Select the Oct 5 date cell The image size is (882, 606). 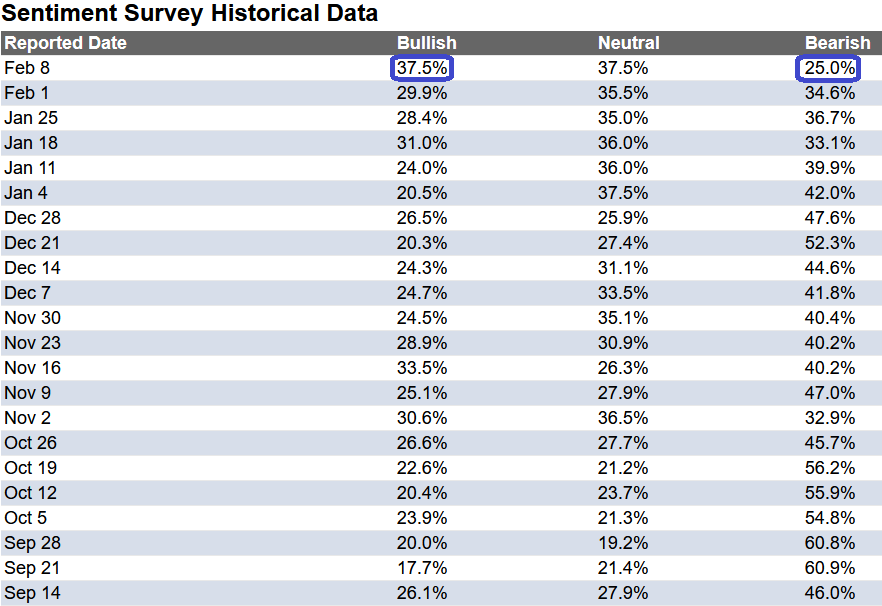[x=26, y=518]
